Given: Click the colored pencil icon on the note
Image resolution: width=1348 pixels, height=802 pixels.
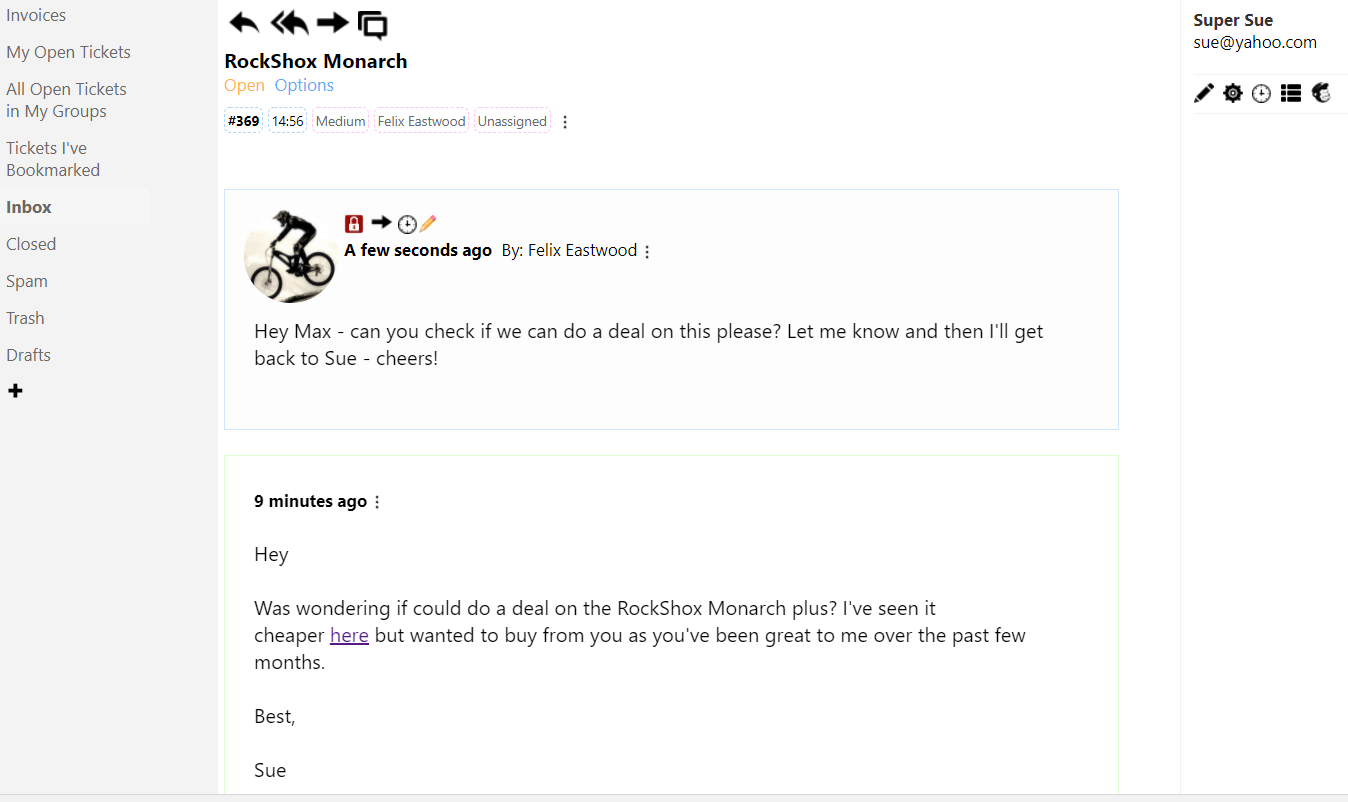Looking at the screenshot, I should coord(428,224).
